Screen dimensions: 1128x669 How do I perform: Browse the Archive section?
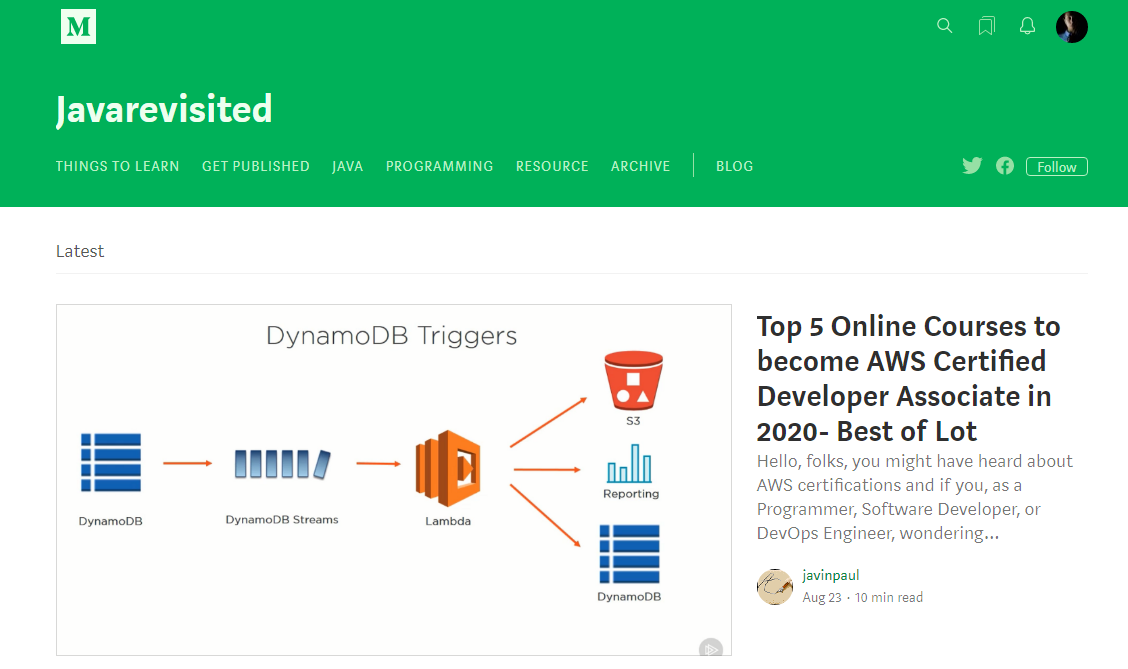click(640, 166)
